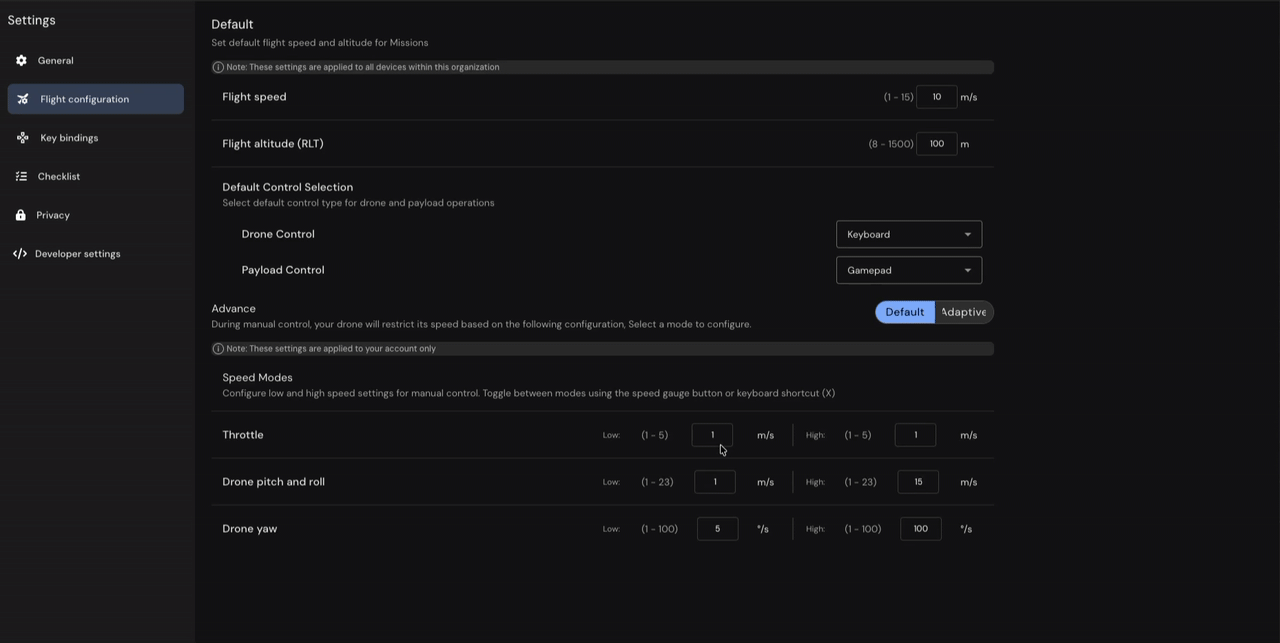Open the Drone Control dropdown
This screenshot has height=643, width=1280.
908,234
